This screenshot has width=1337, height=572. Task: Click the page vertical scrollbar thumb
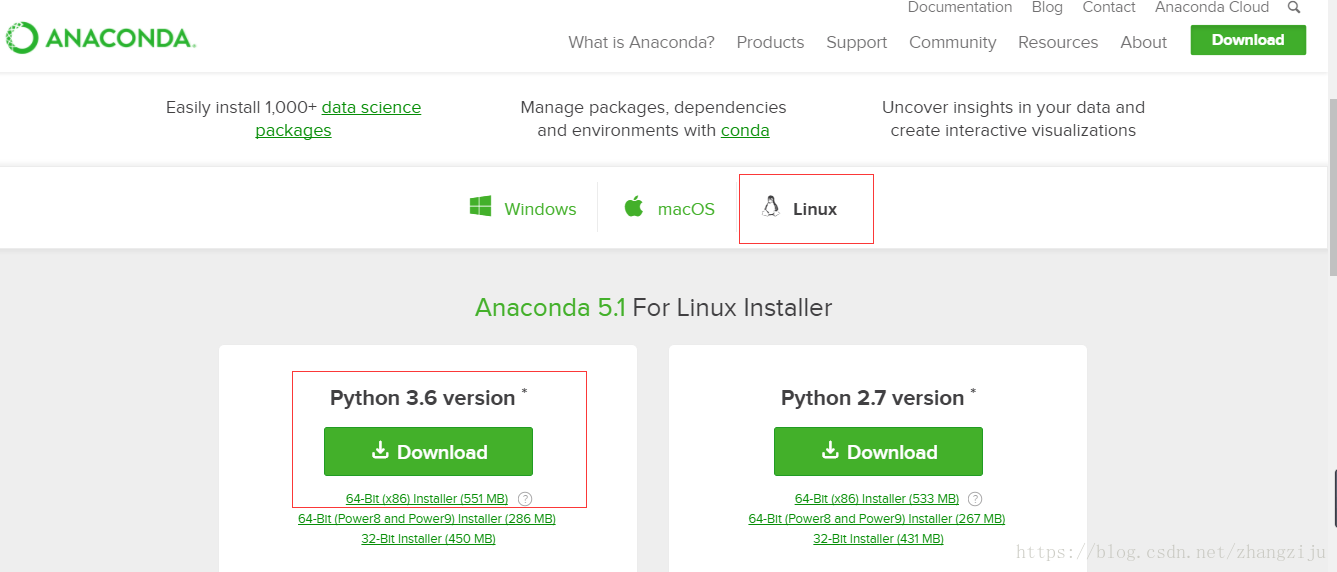[1333, 188]
